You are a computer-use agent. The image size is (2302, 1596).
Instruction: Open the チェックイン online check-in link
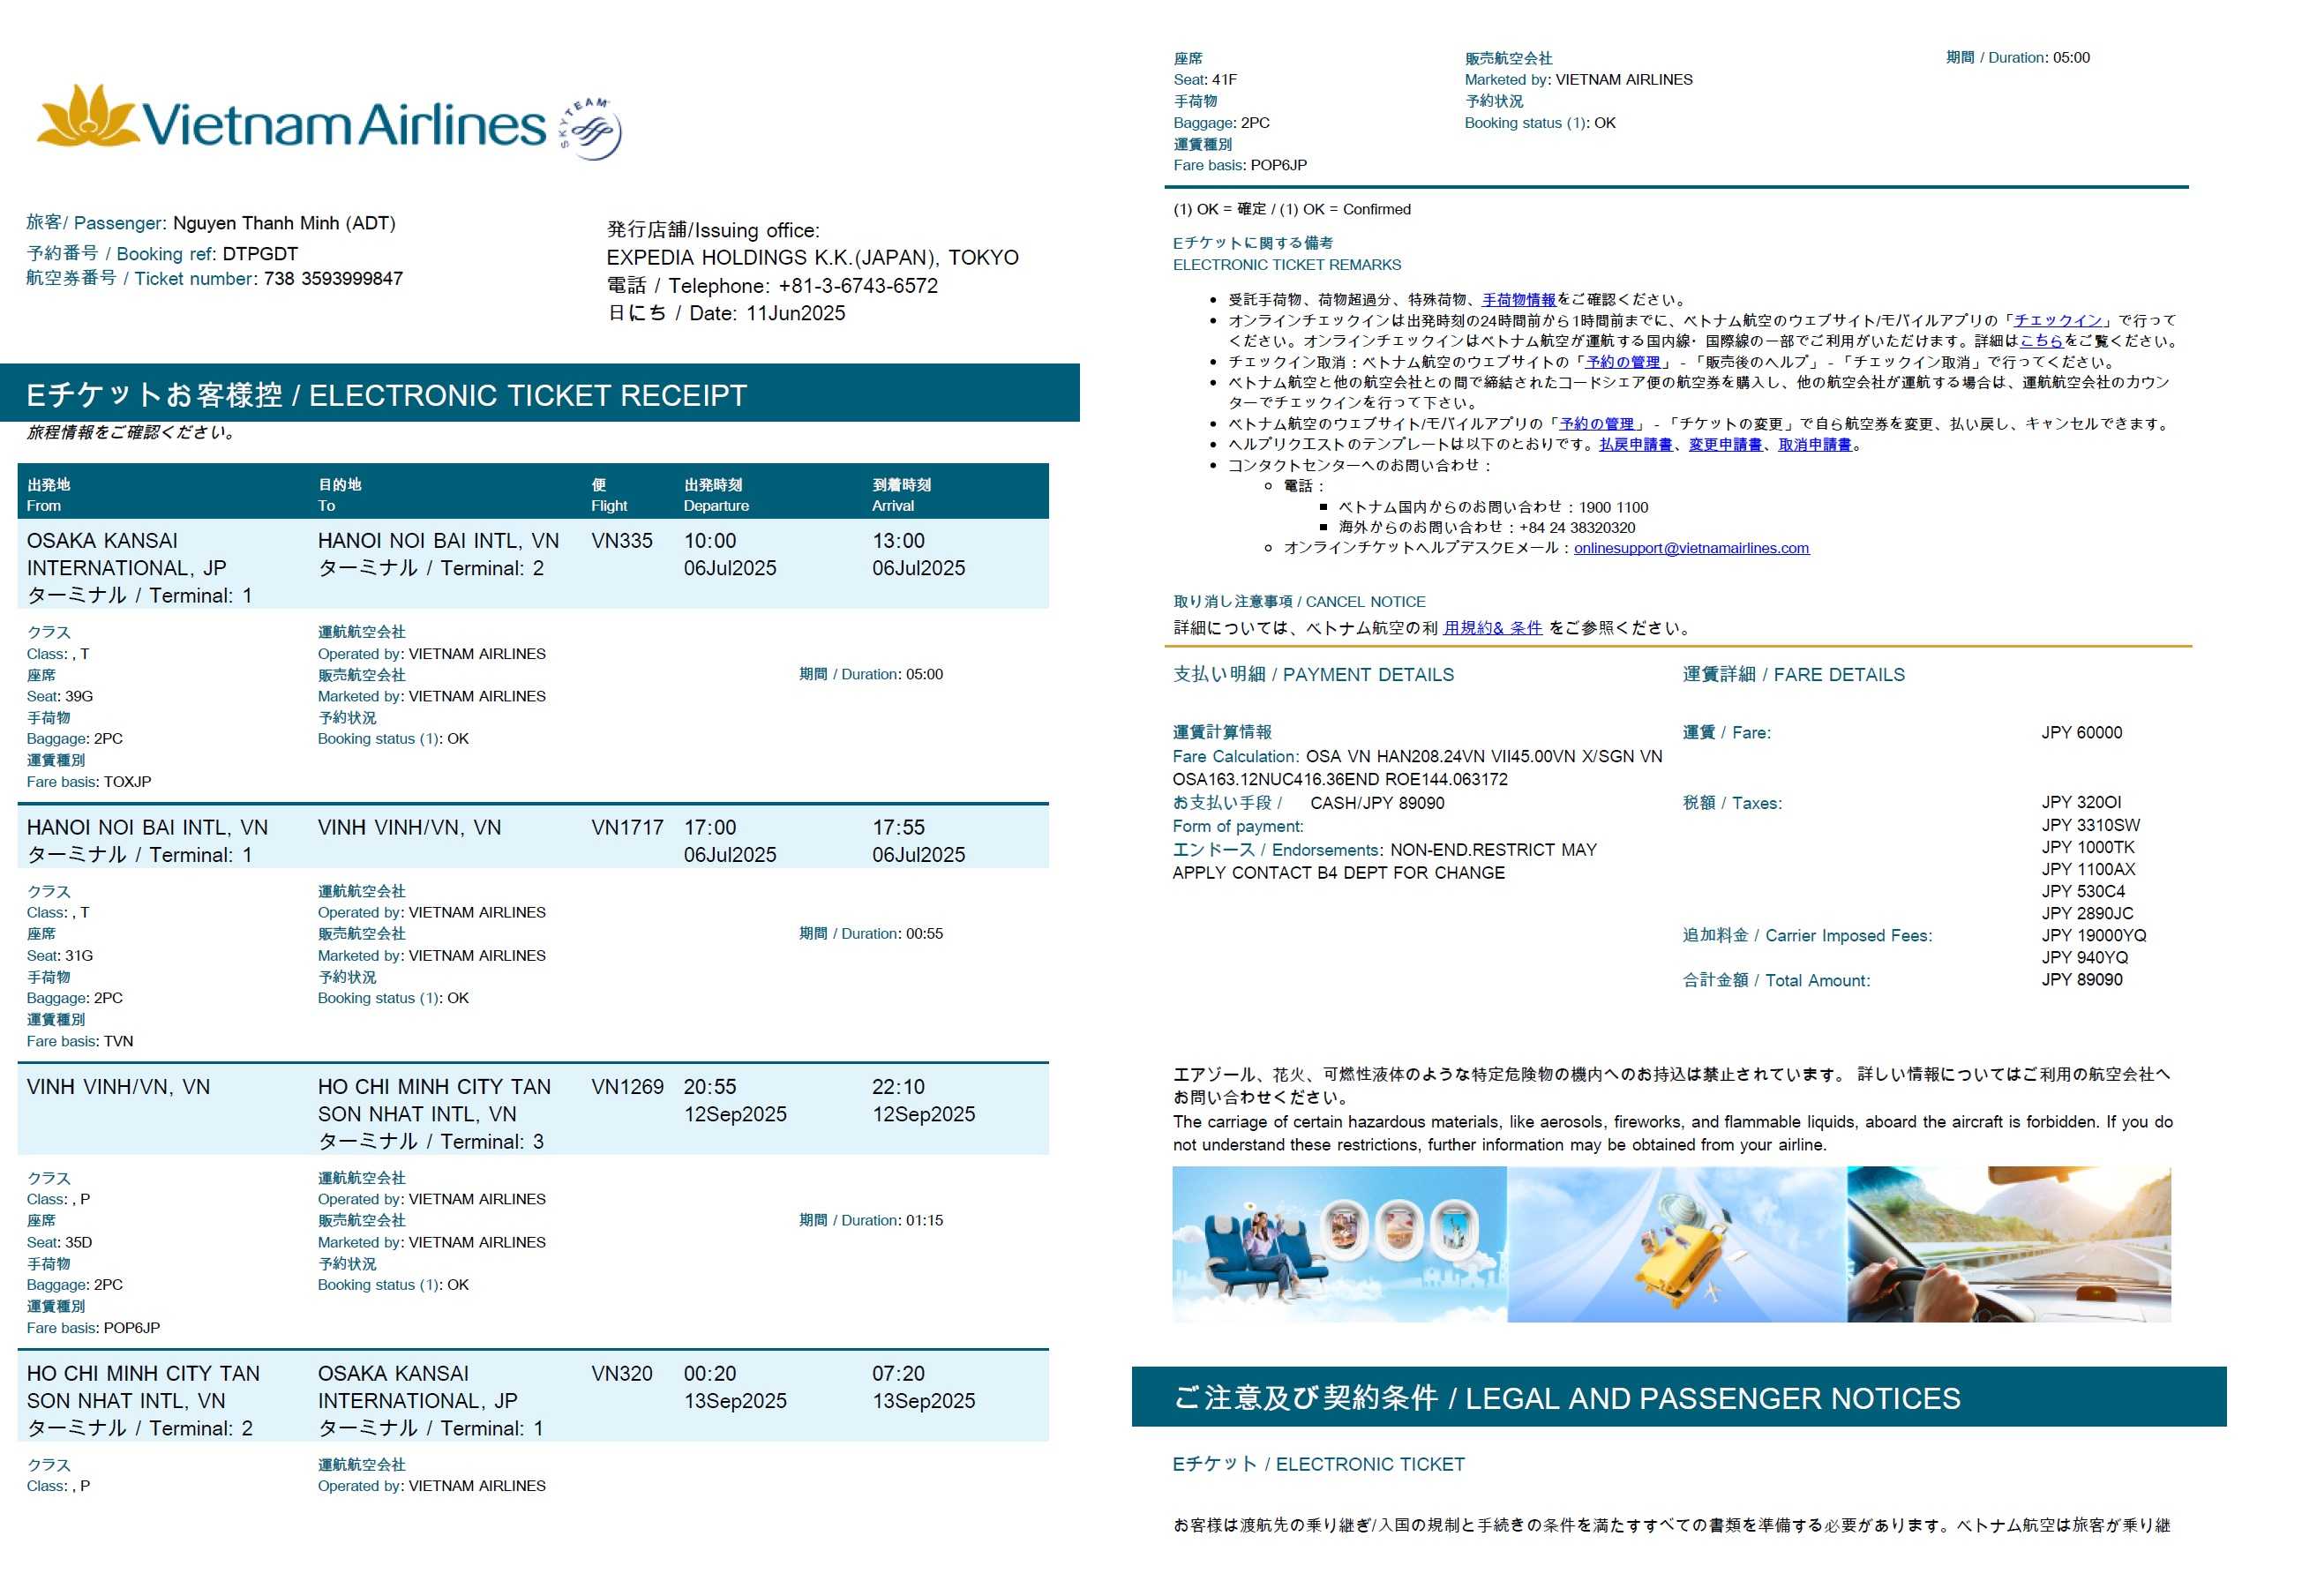click(x=2057, y=320)
